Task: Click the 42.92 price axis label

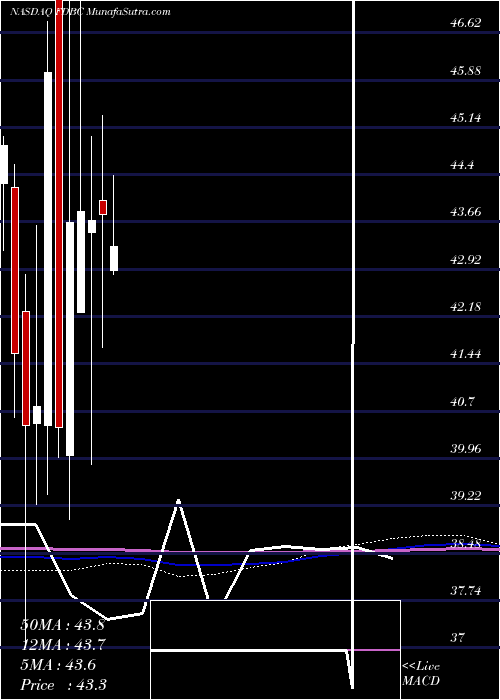Action: (466, 260)
